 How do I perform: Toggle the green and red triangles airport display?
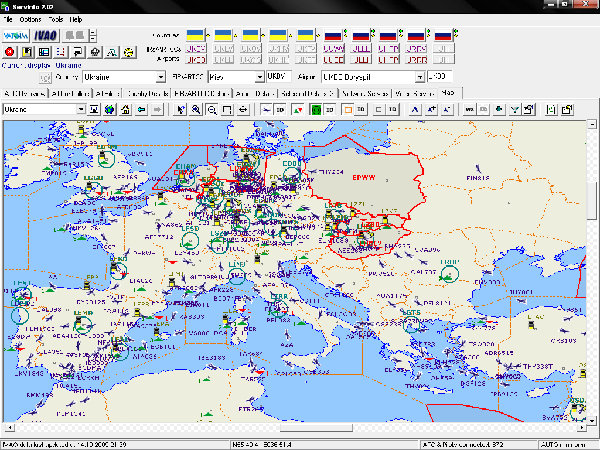point(298,109)
